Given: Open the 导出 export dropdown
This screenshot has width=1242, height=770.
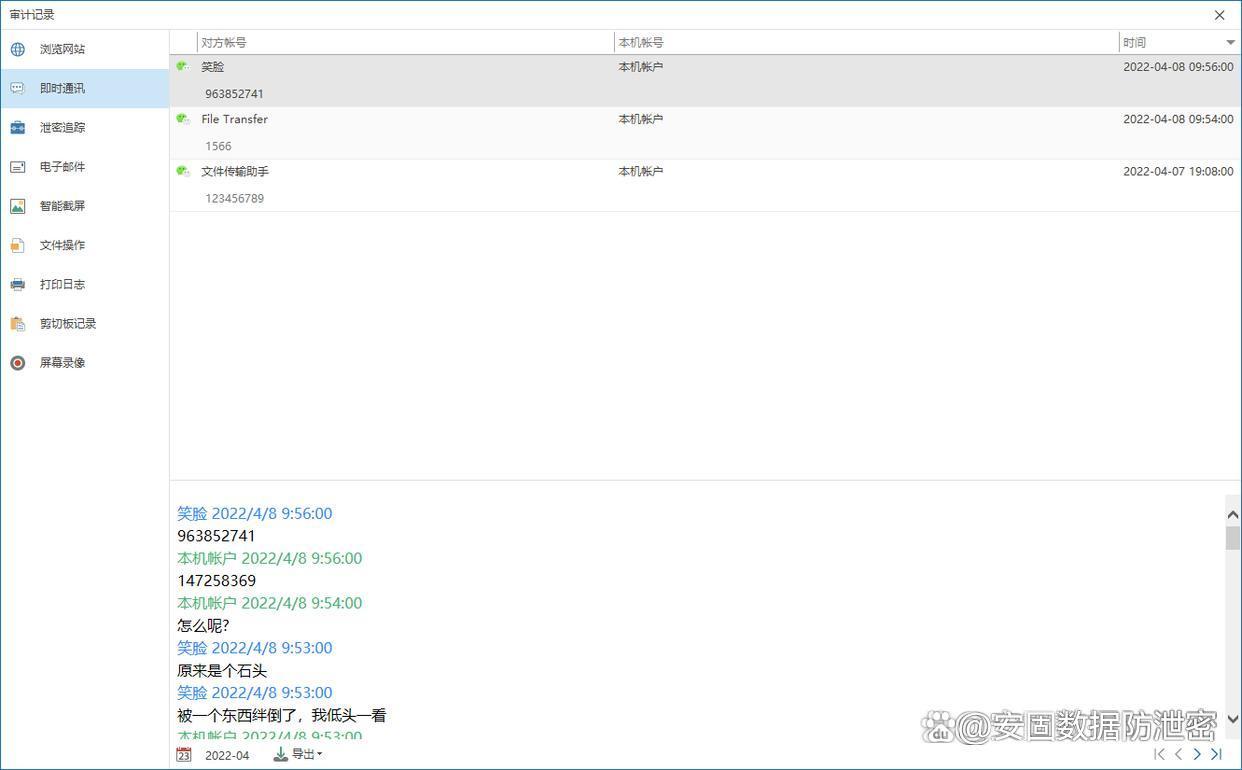Looking at the screenshot, I should point(306,754).
